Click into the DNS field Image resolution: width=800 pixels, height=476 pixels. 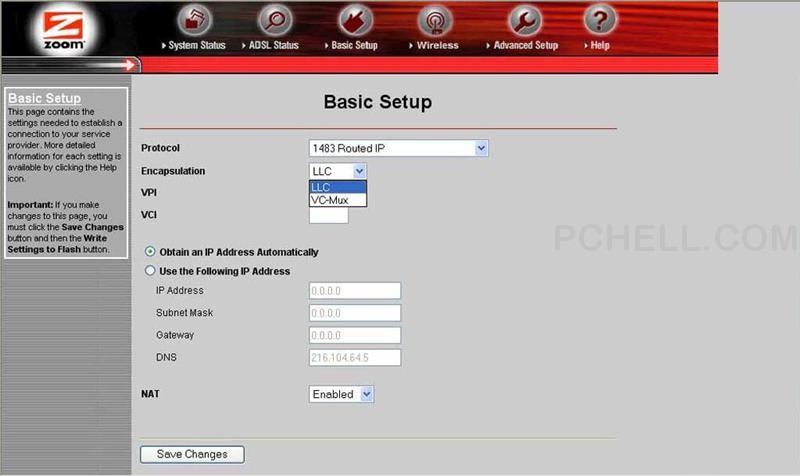(x=355, y=357)
